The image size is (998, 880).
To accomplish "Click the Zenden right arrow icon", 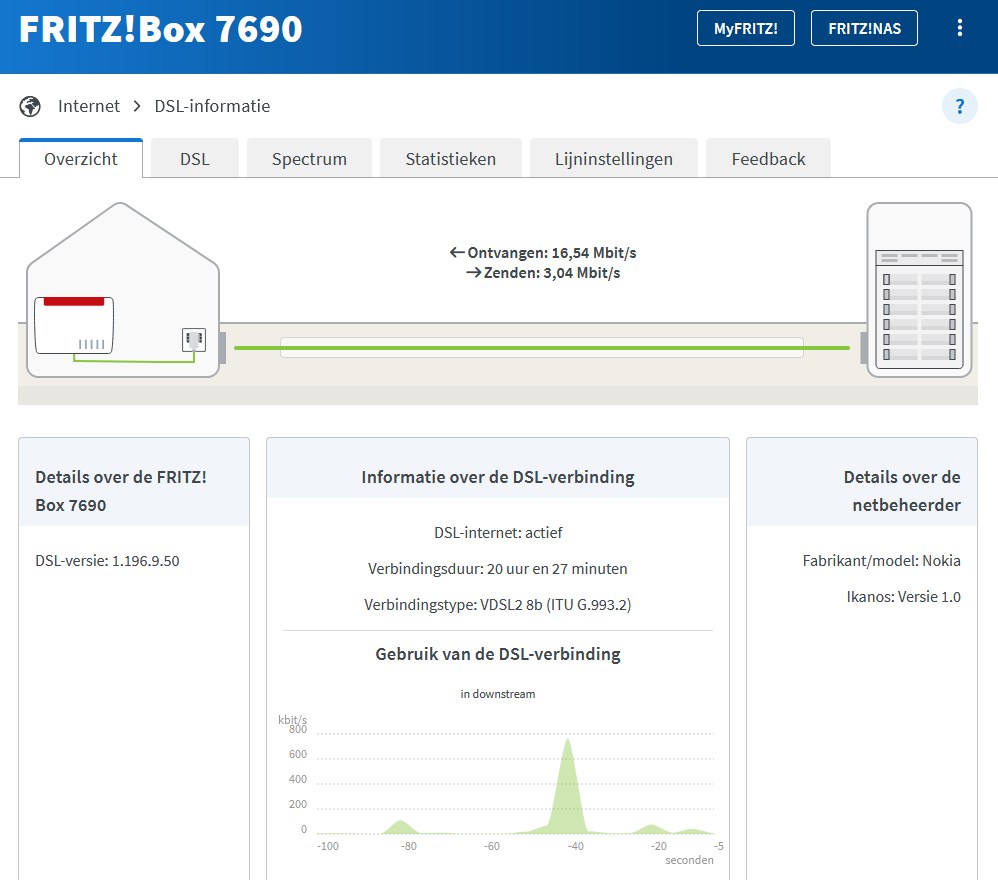I will [x=473, y=273].
